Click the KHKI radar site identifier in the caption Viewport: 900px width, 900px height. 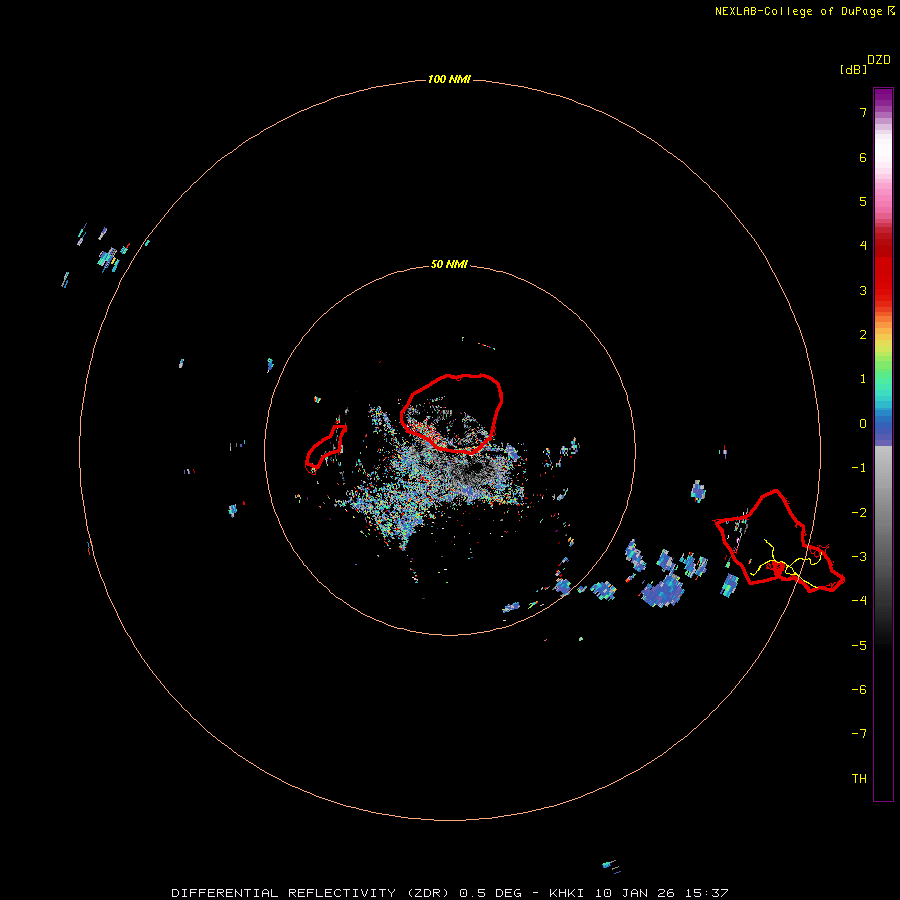[566, 893]
